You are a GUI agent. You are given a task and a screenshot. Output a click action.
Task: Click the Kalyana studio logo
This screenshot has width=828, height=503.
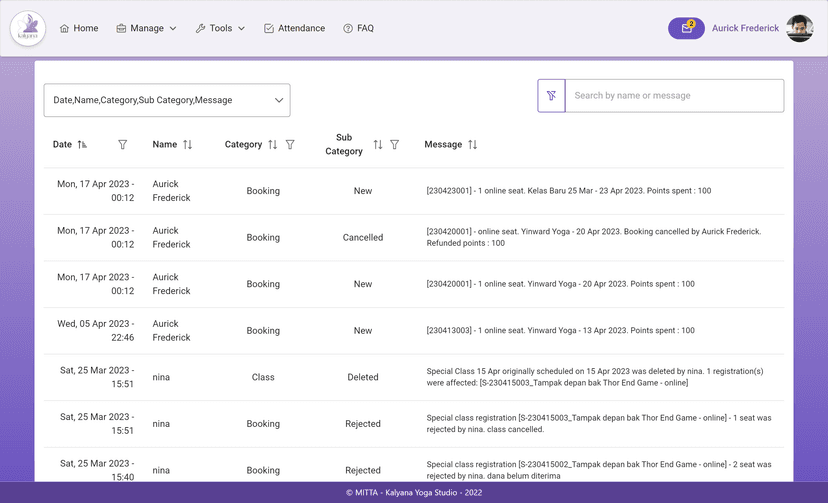27,28
